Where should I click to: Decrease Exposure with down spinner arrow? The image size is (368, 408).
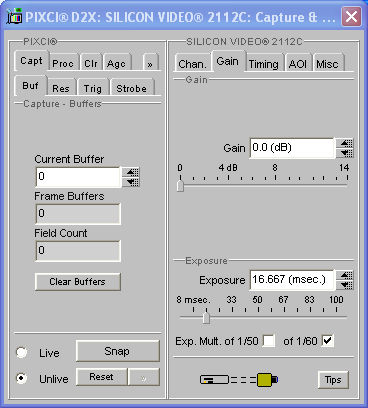click(345, 285)
